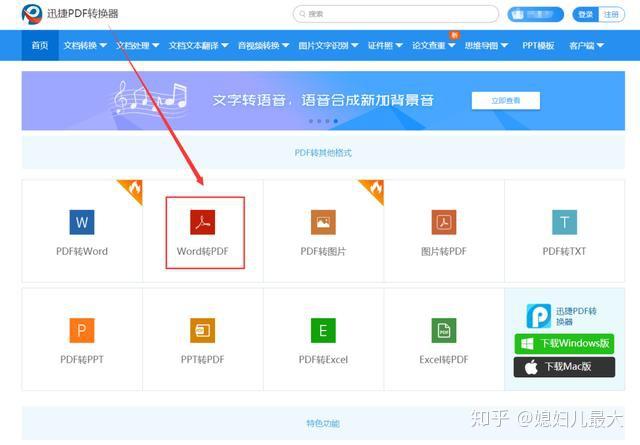Click the Apple logo on Mac button
Image resolution: width=640 pixels, height=445 pixels.
[531, 367]
